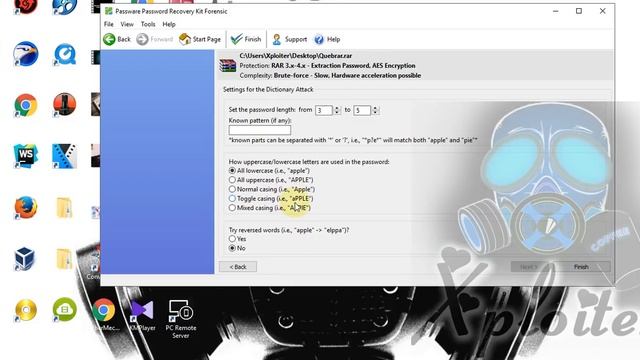Open the Help menu in the menu bar
The height and width of the screenshot is (360, 640).
[169, 24]
